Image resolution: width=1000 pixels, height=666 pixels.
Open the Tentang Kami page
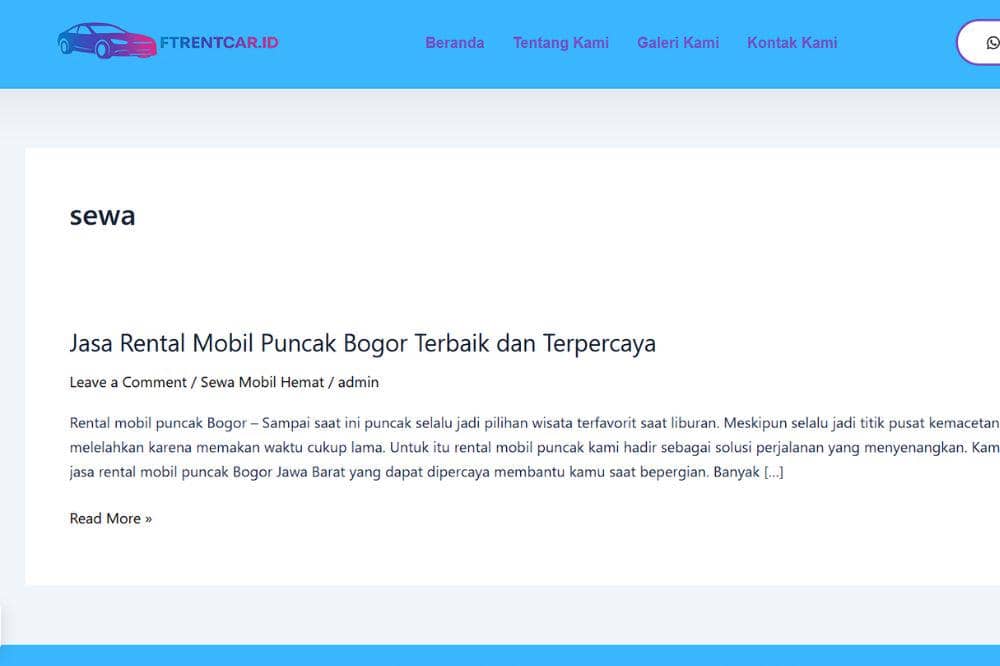561,42
